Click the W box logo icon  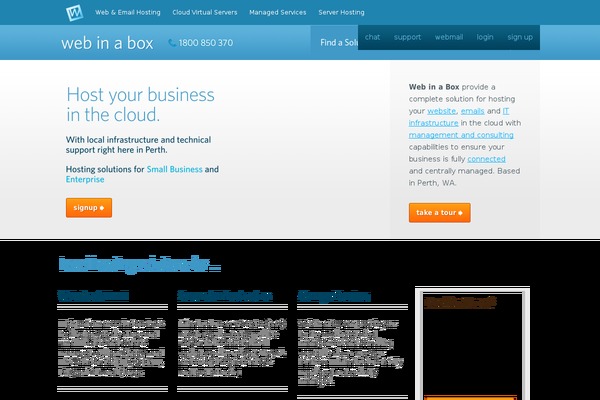[x=74, y=13]
